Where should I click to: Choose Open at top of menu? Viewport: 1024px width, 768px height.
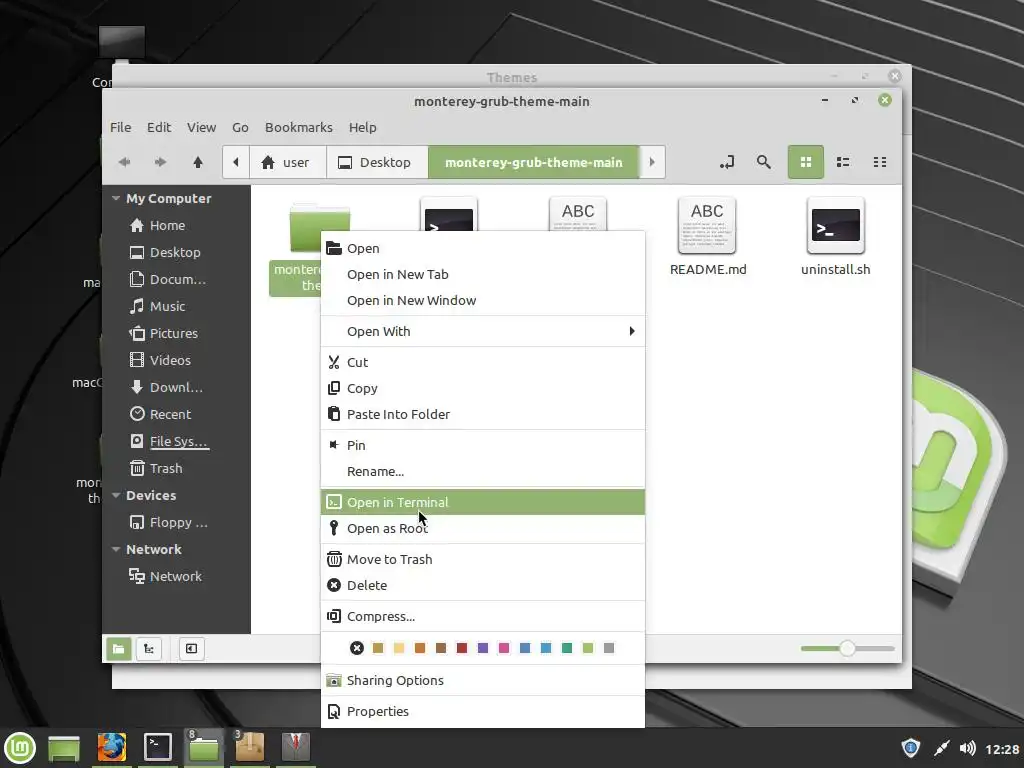point(483,248)
